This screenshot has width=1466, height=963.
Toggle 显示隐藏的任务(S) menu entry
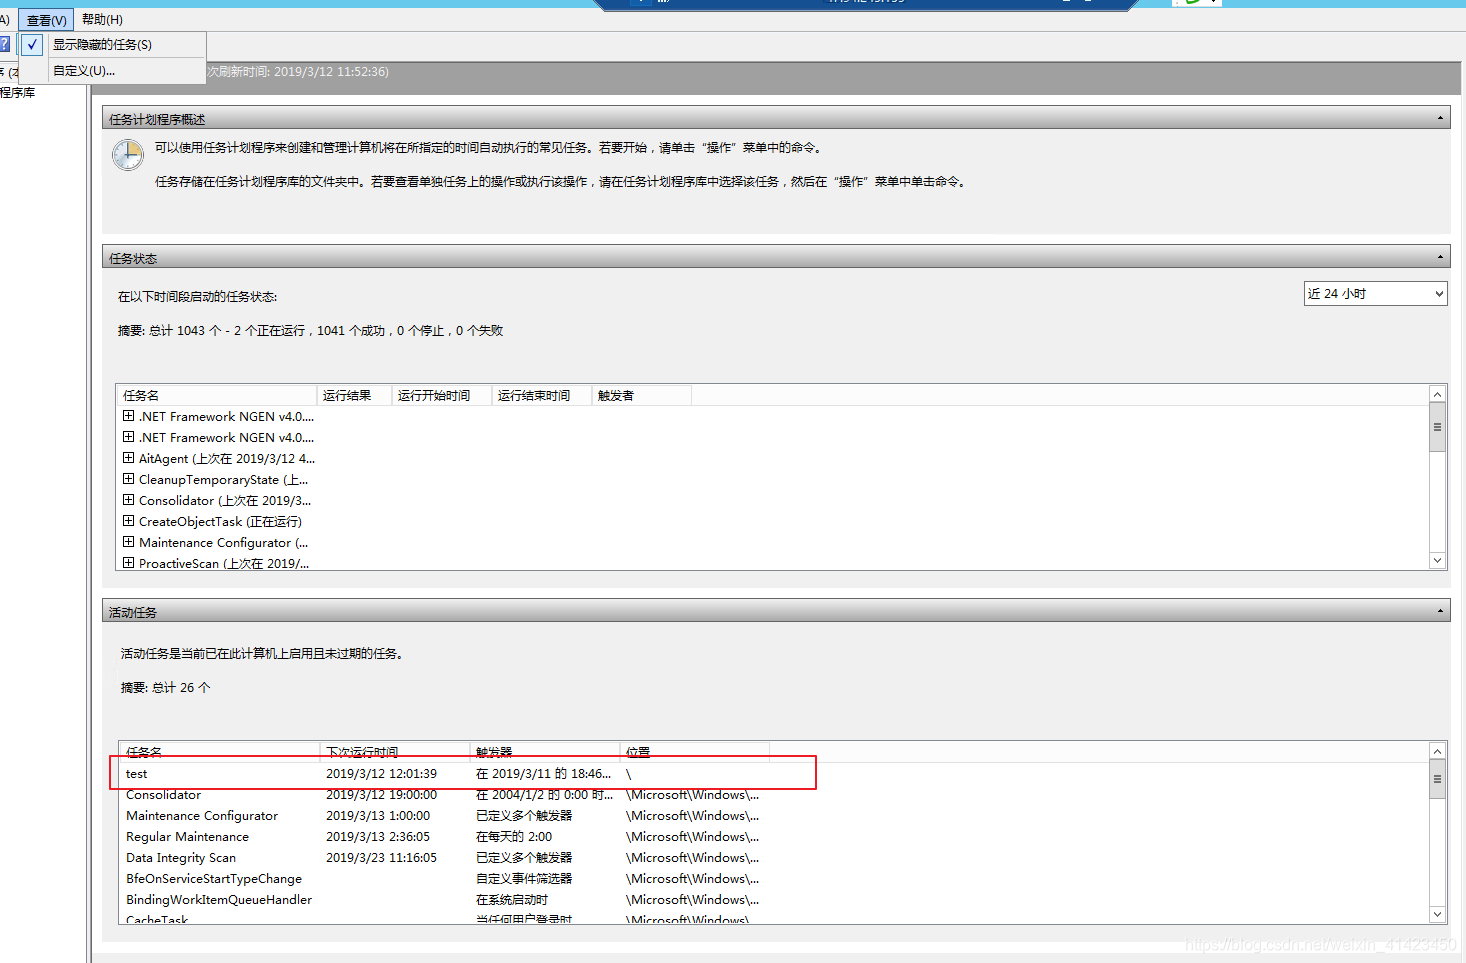(102, 45)
